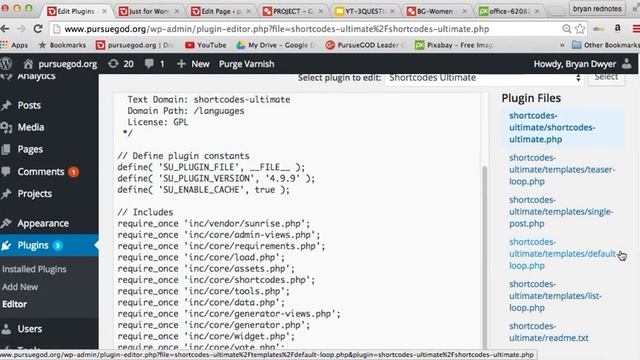Click inside the plugin code editor textarea
640x360 pixels.
pyautogui.click(x=298, y=220)
